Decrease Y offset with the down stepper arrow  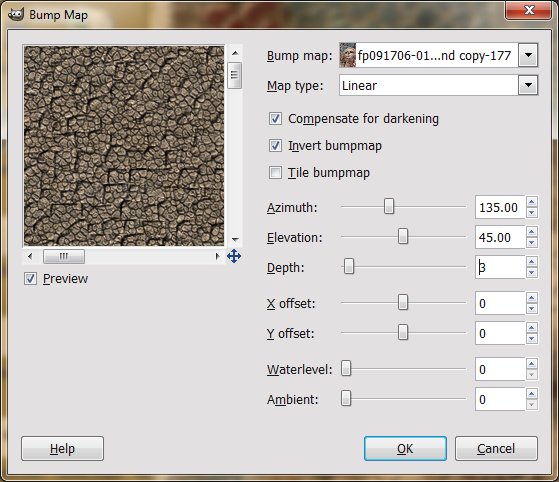tap(532, 339)
